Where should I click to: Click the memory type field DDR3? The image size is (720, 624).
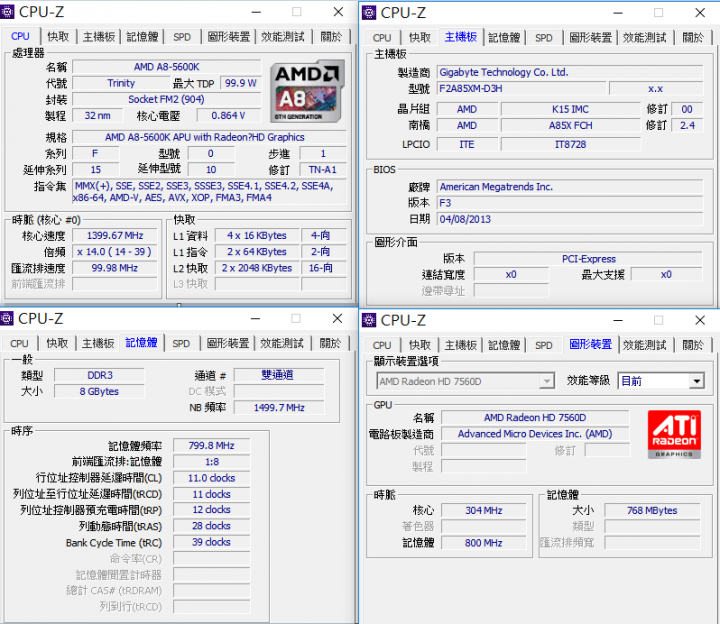100,376
